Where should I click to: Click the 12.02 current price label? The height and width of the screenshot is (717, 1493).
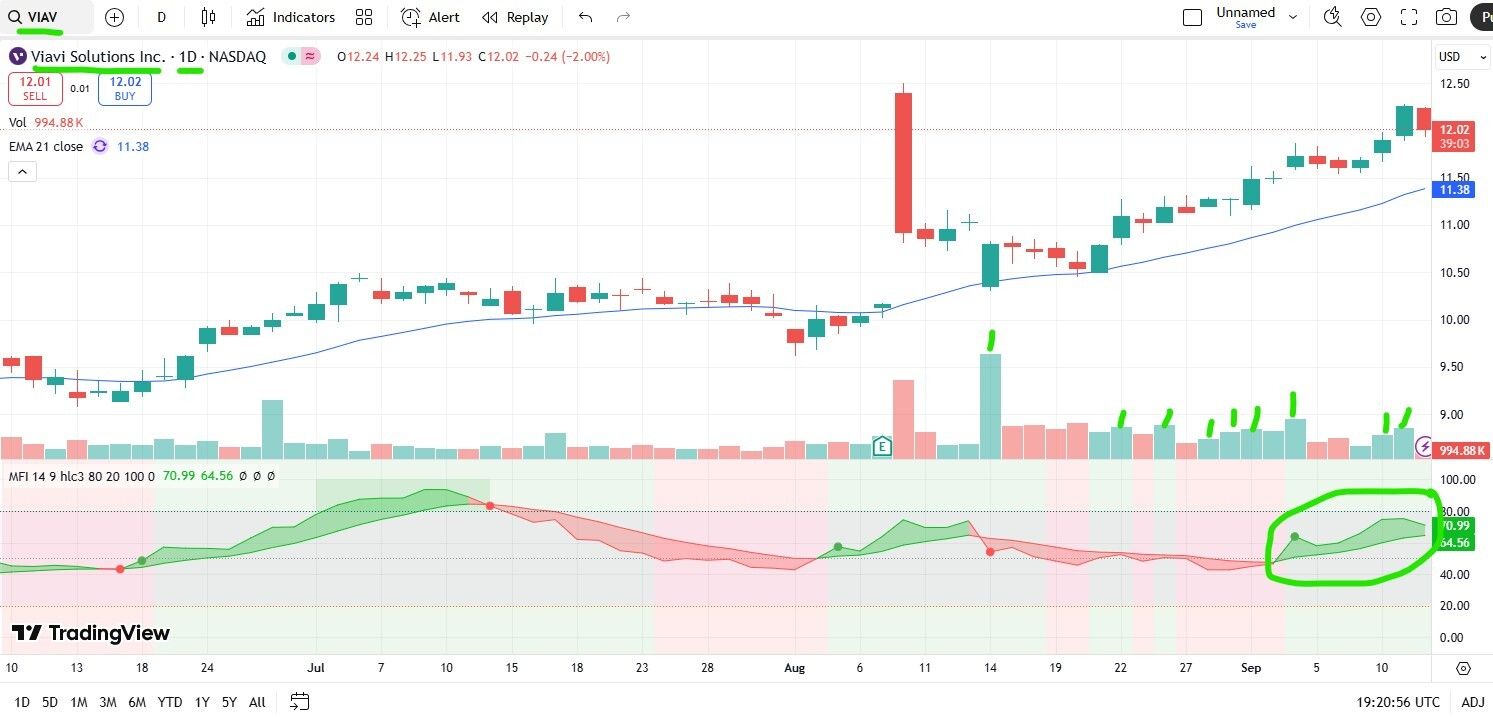point(1454,136)
